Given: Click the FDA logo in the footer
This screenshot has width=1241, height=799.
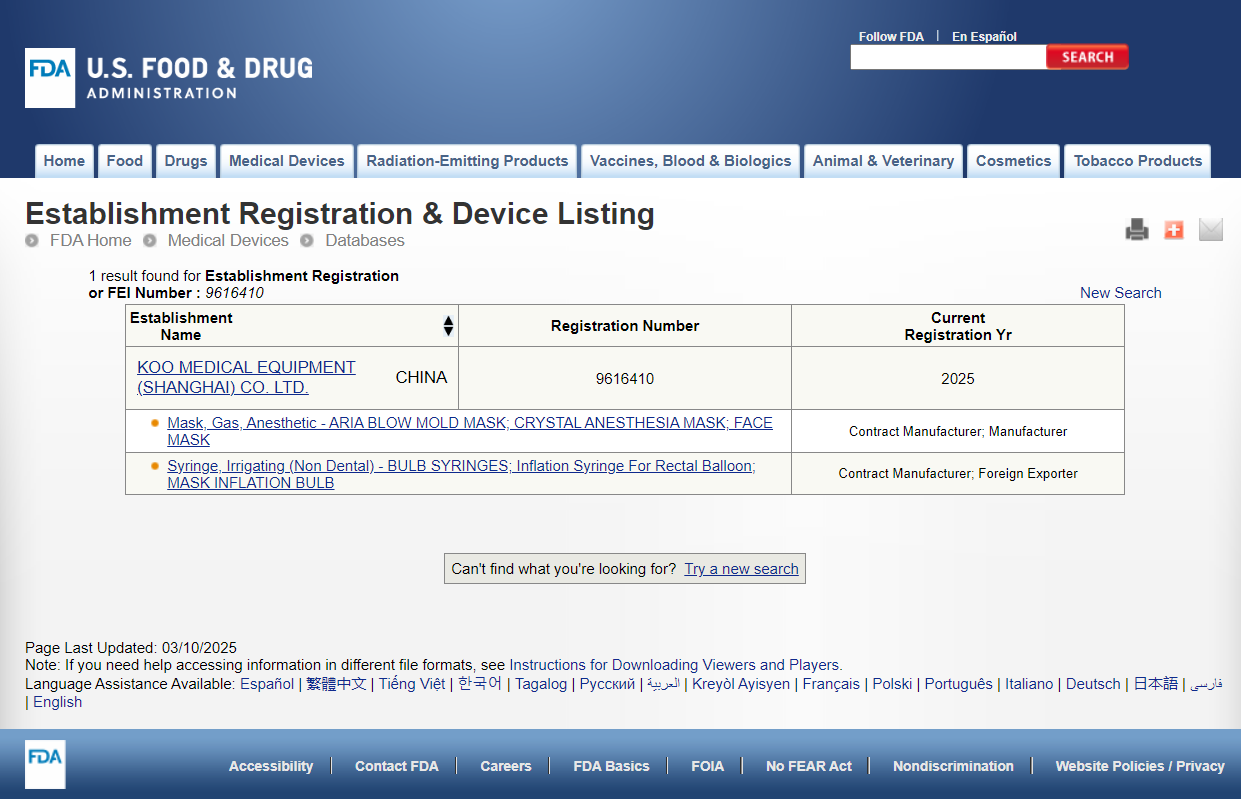Looking at the screenshot, I should pos(45,765).
